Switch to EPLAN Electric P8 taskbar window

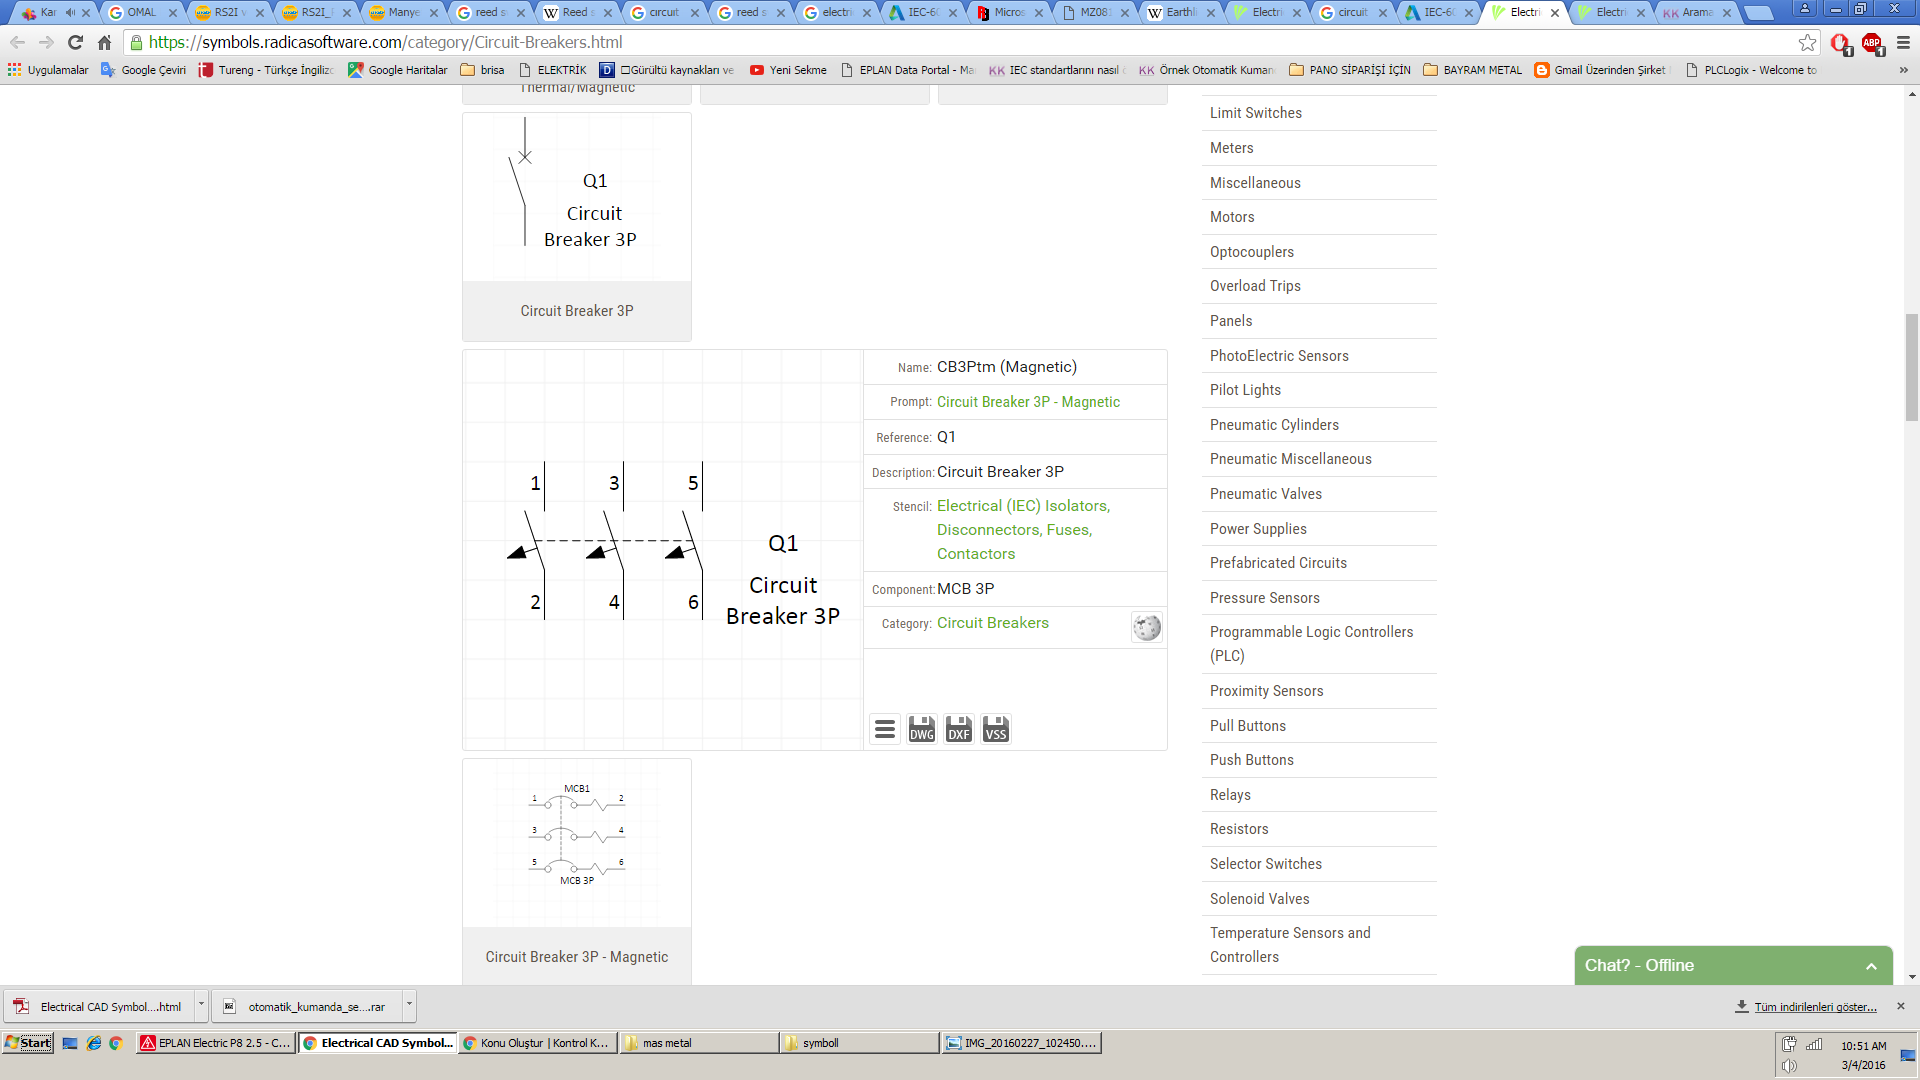click(215, 1043)
